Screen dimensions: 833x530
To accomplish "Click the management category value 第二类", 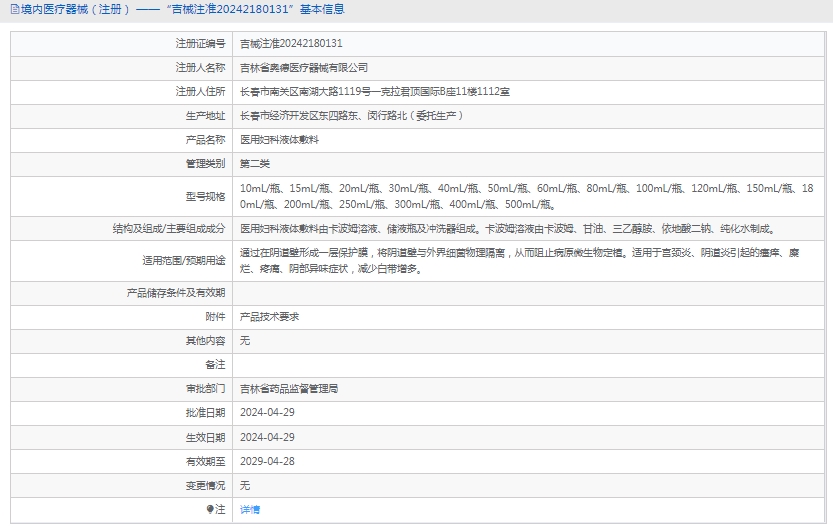I will (255, 163).
